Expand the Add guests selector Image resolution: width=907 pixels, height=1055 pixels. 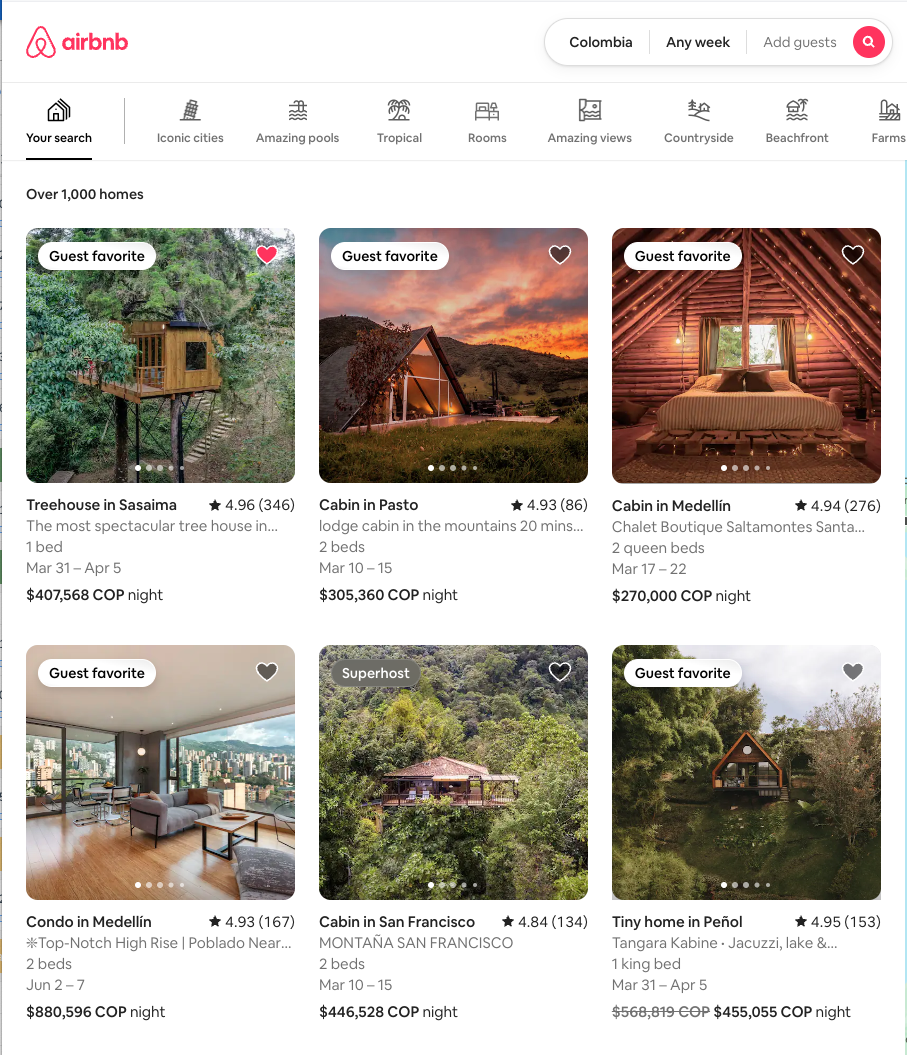pyautogui.click(x=799, y=42)
